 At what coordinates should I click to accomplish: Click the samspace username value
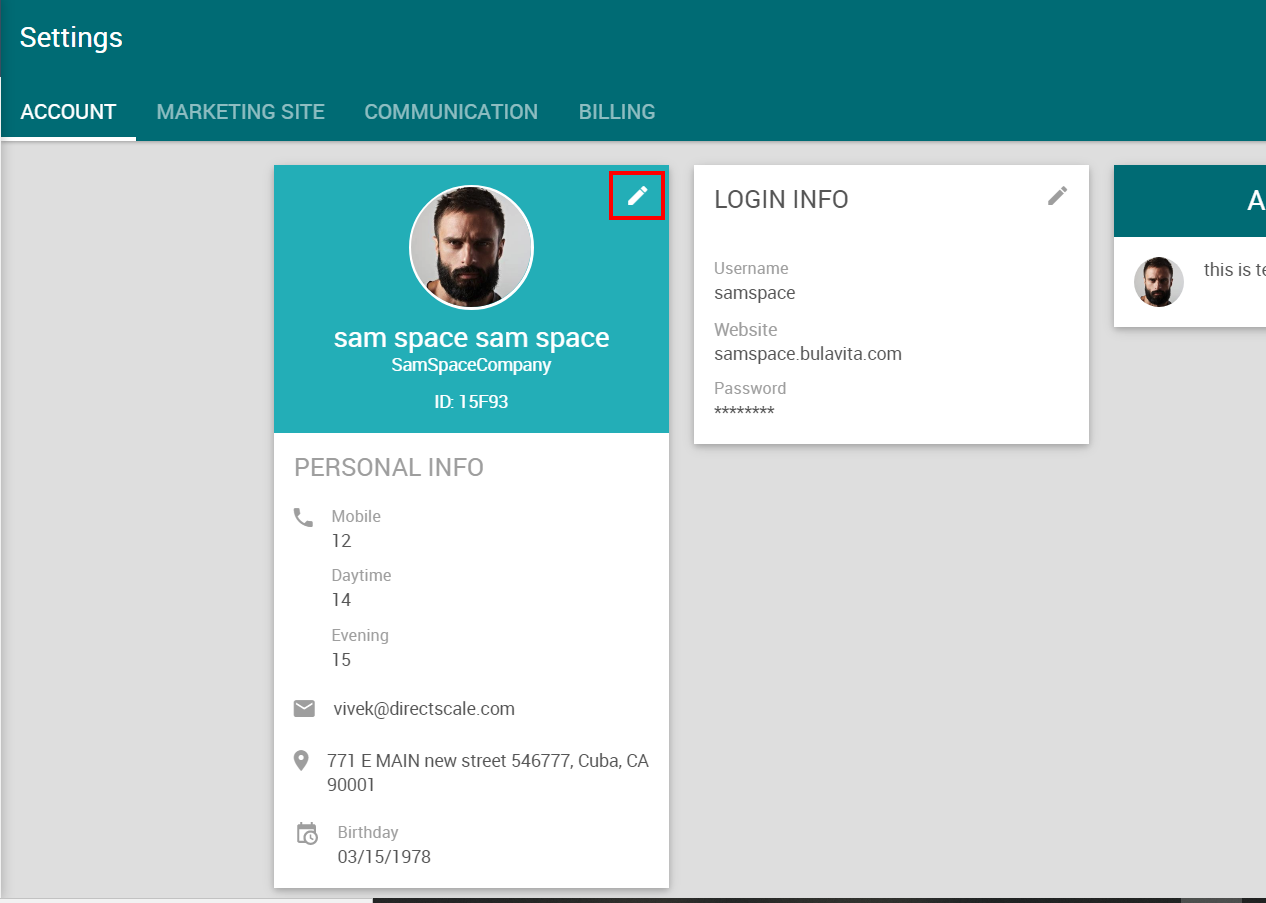click(754, 293)
